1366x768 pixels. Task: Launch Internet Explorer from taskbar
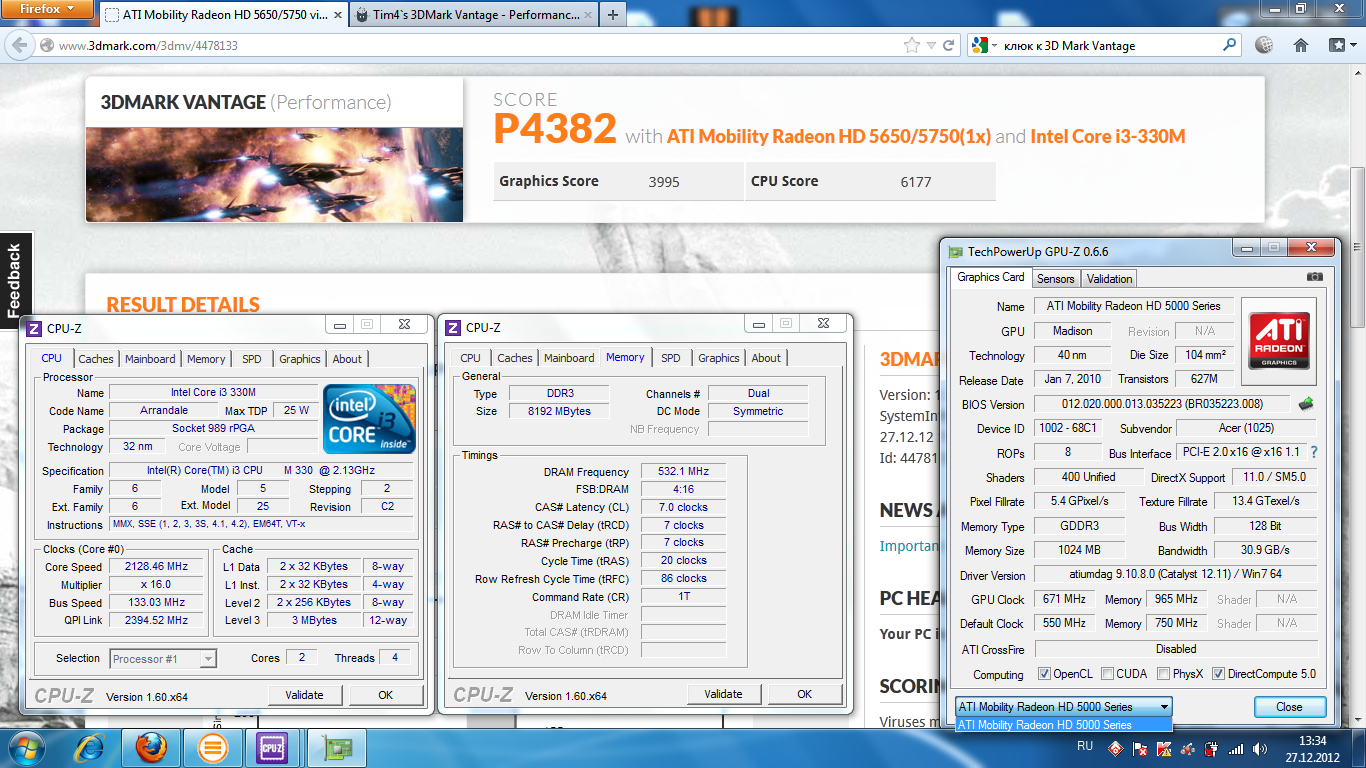point(90,747)
